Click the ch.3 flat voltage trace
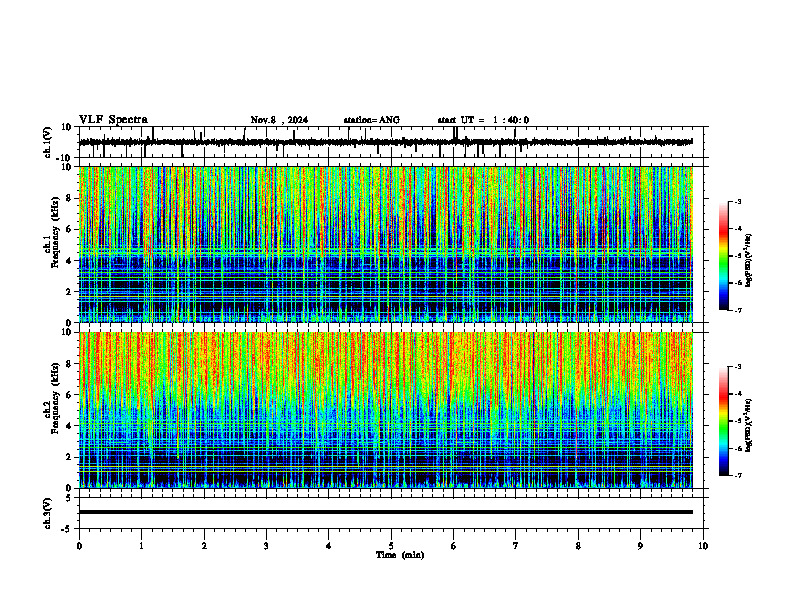Screen dimensions: 792x612 tap(385, 512)
